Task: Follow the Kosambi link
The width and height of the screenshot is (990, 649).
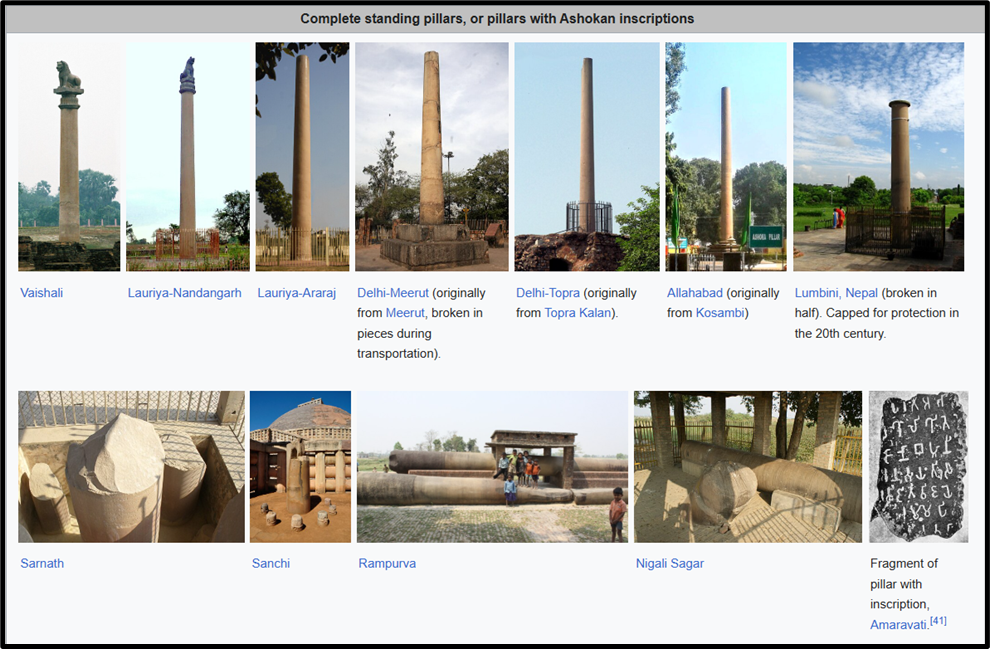Action: click(x=720, y=313)
